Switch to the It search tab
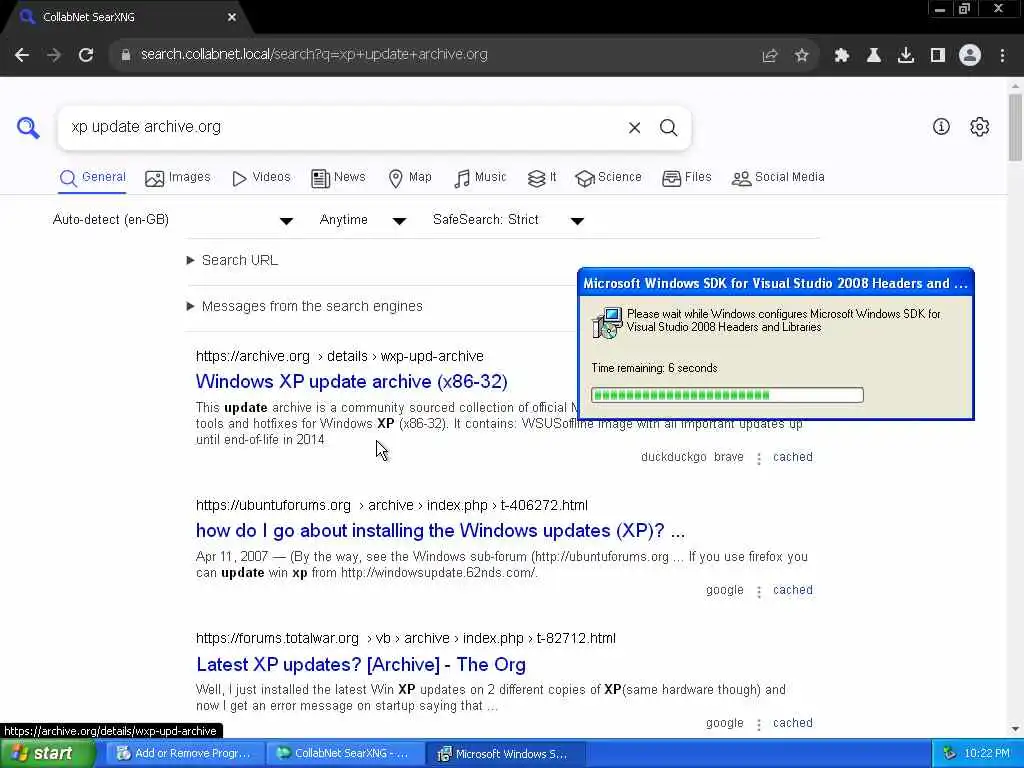This screenshot has width=1024, height=768. tap(542, 178)
